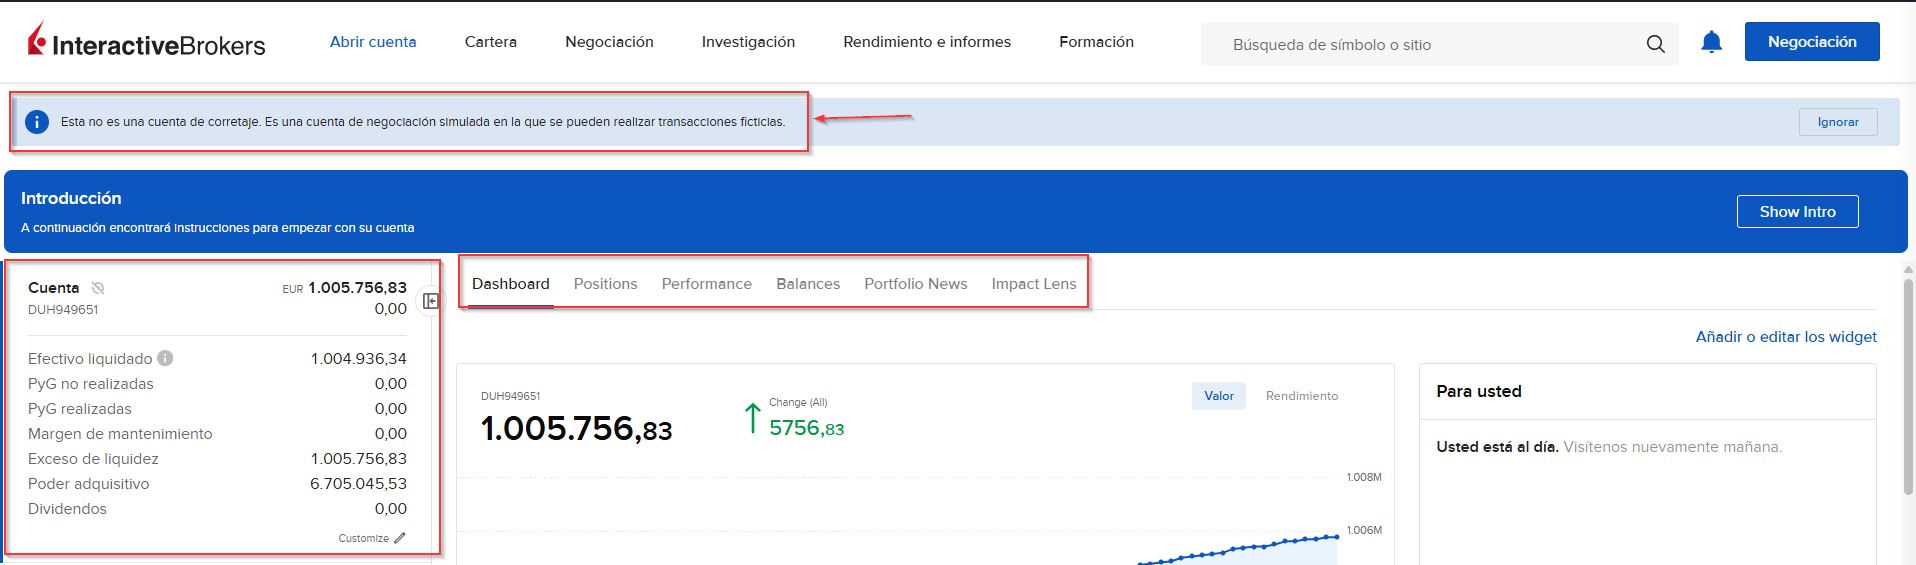Open the Cartera menu

pyautogui.click(x=490, y=42)
